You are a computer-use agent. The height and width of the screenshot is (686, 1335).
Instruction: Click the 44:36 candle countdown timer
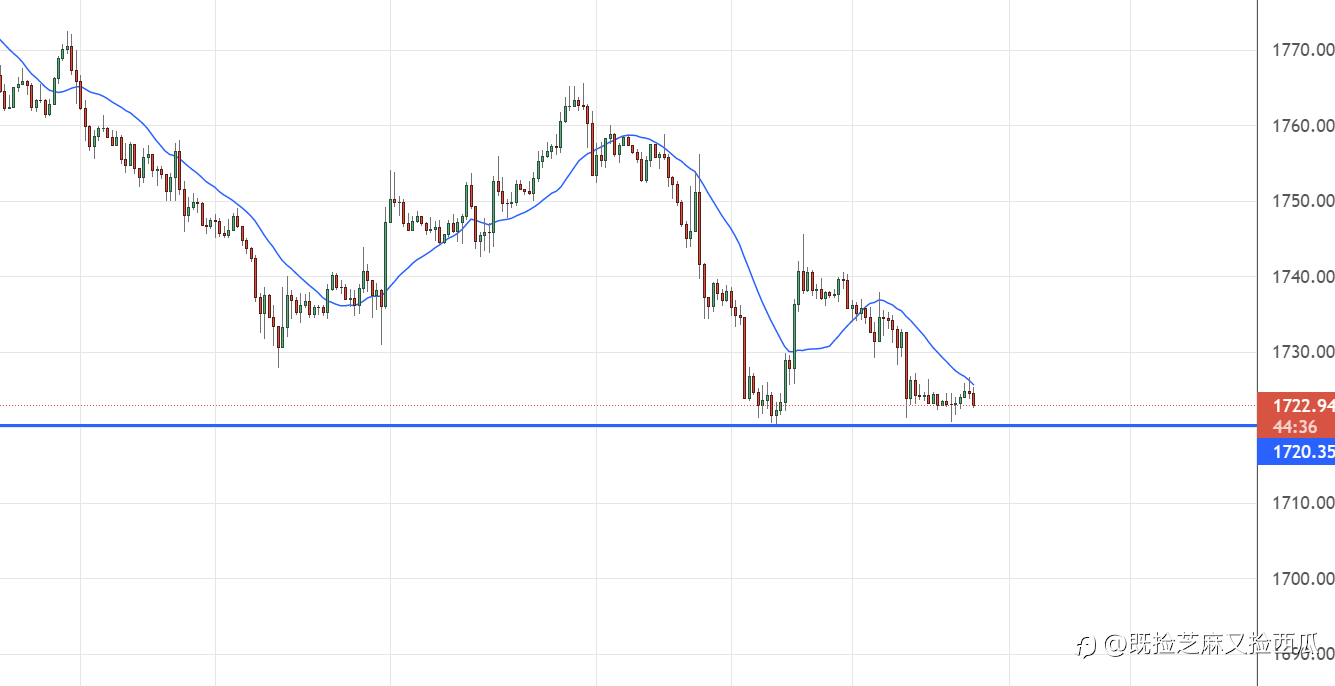tap(1295, 427)
